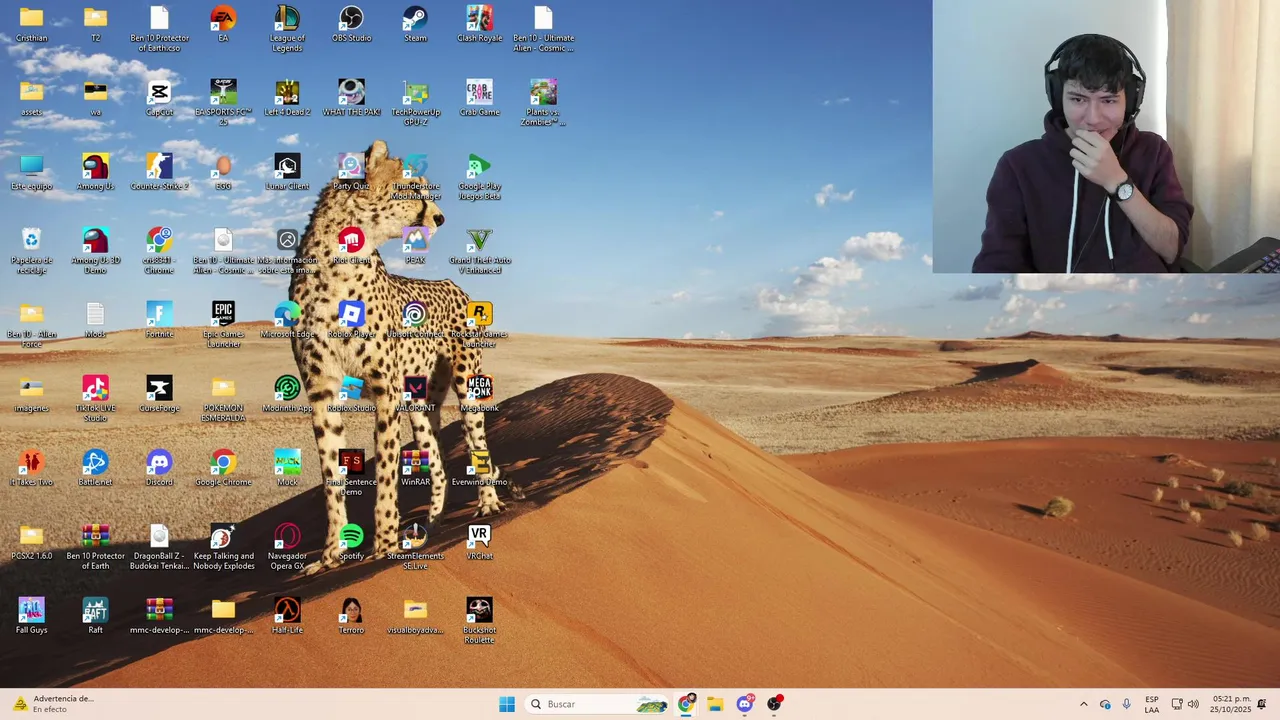Open the POKEMON ESMERALDA folder
Image resolution: width=1280 pixels, height=720 pixels.
click(x=223, y=398)
